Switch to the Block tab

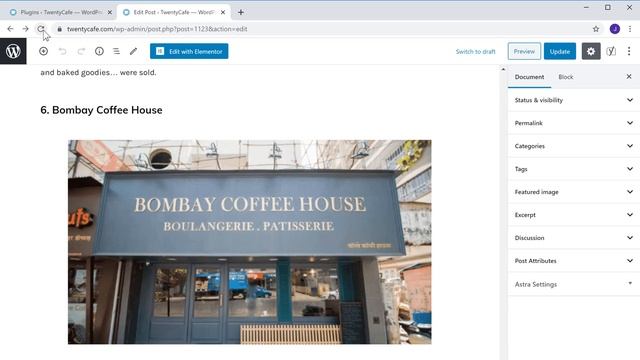click(x=566, y=77)
